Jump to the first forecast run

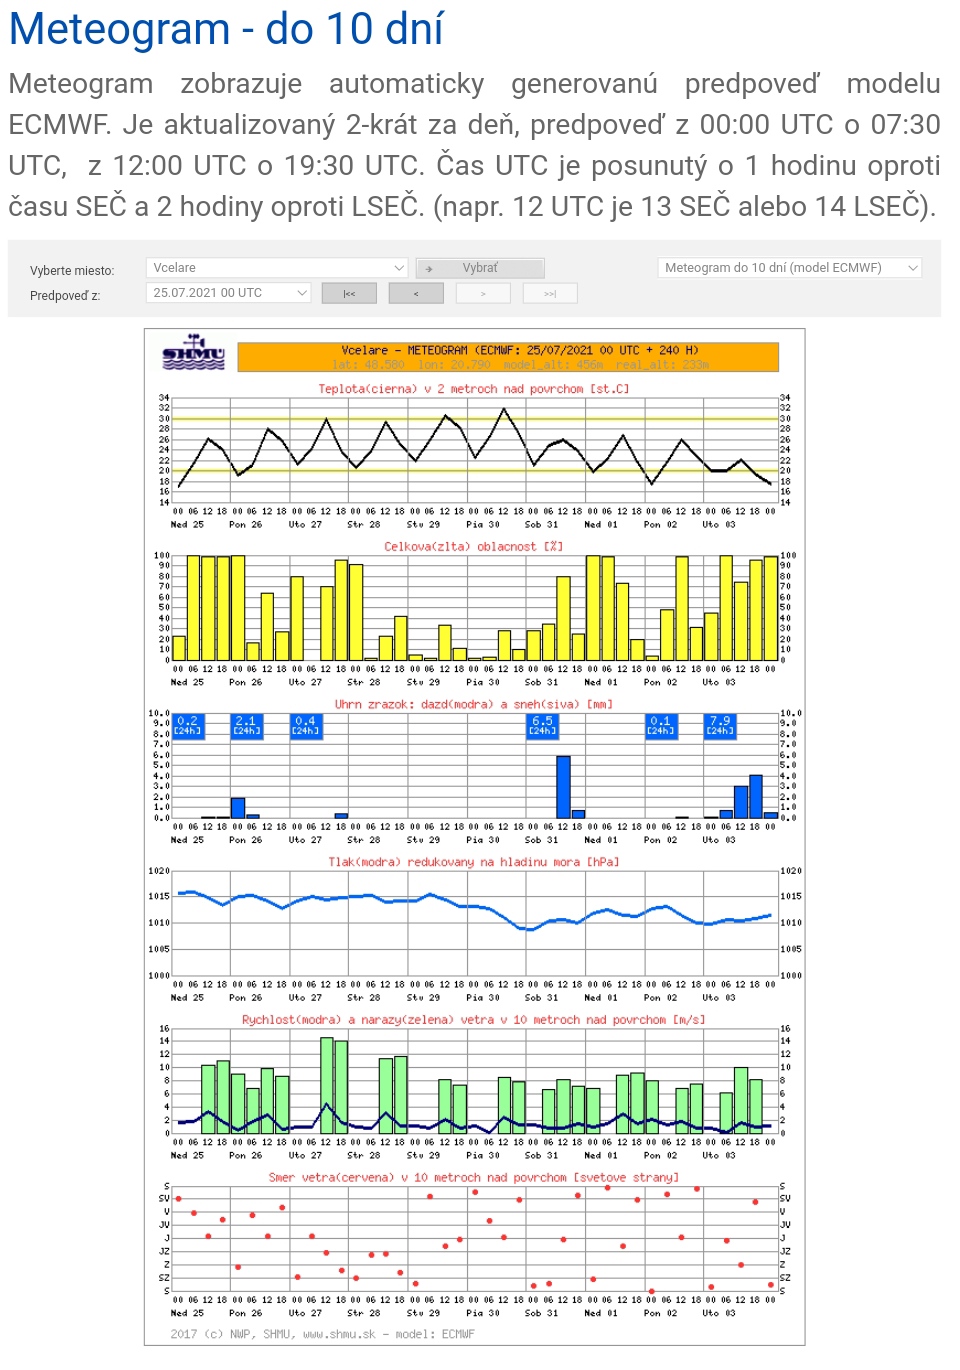349,293
